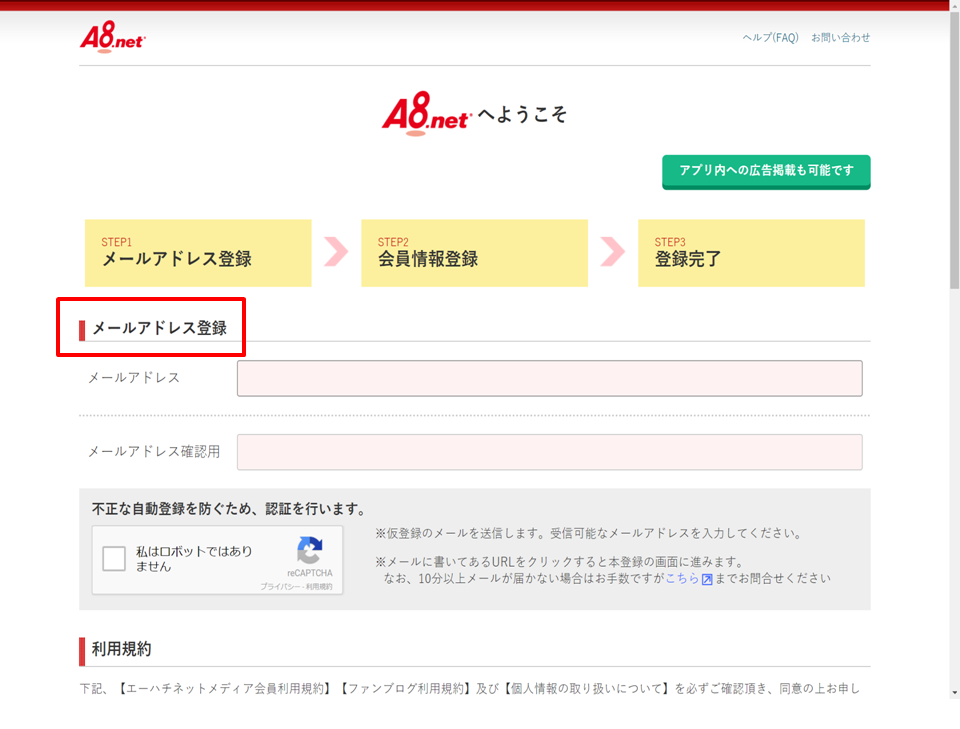
Task: Click the メールアドレス確認用 field label
Action: [x=154, y=452]
